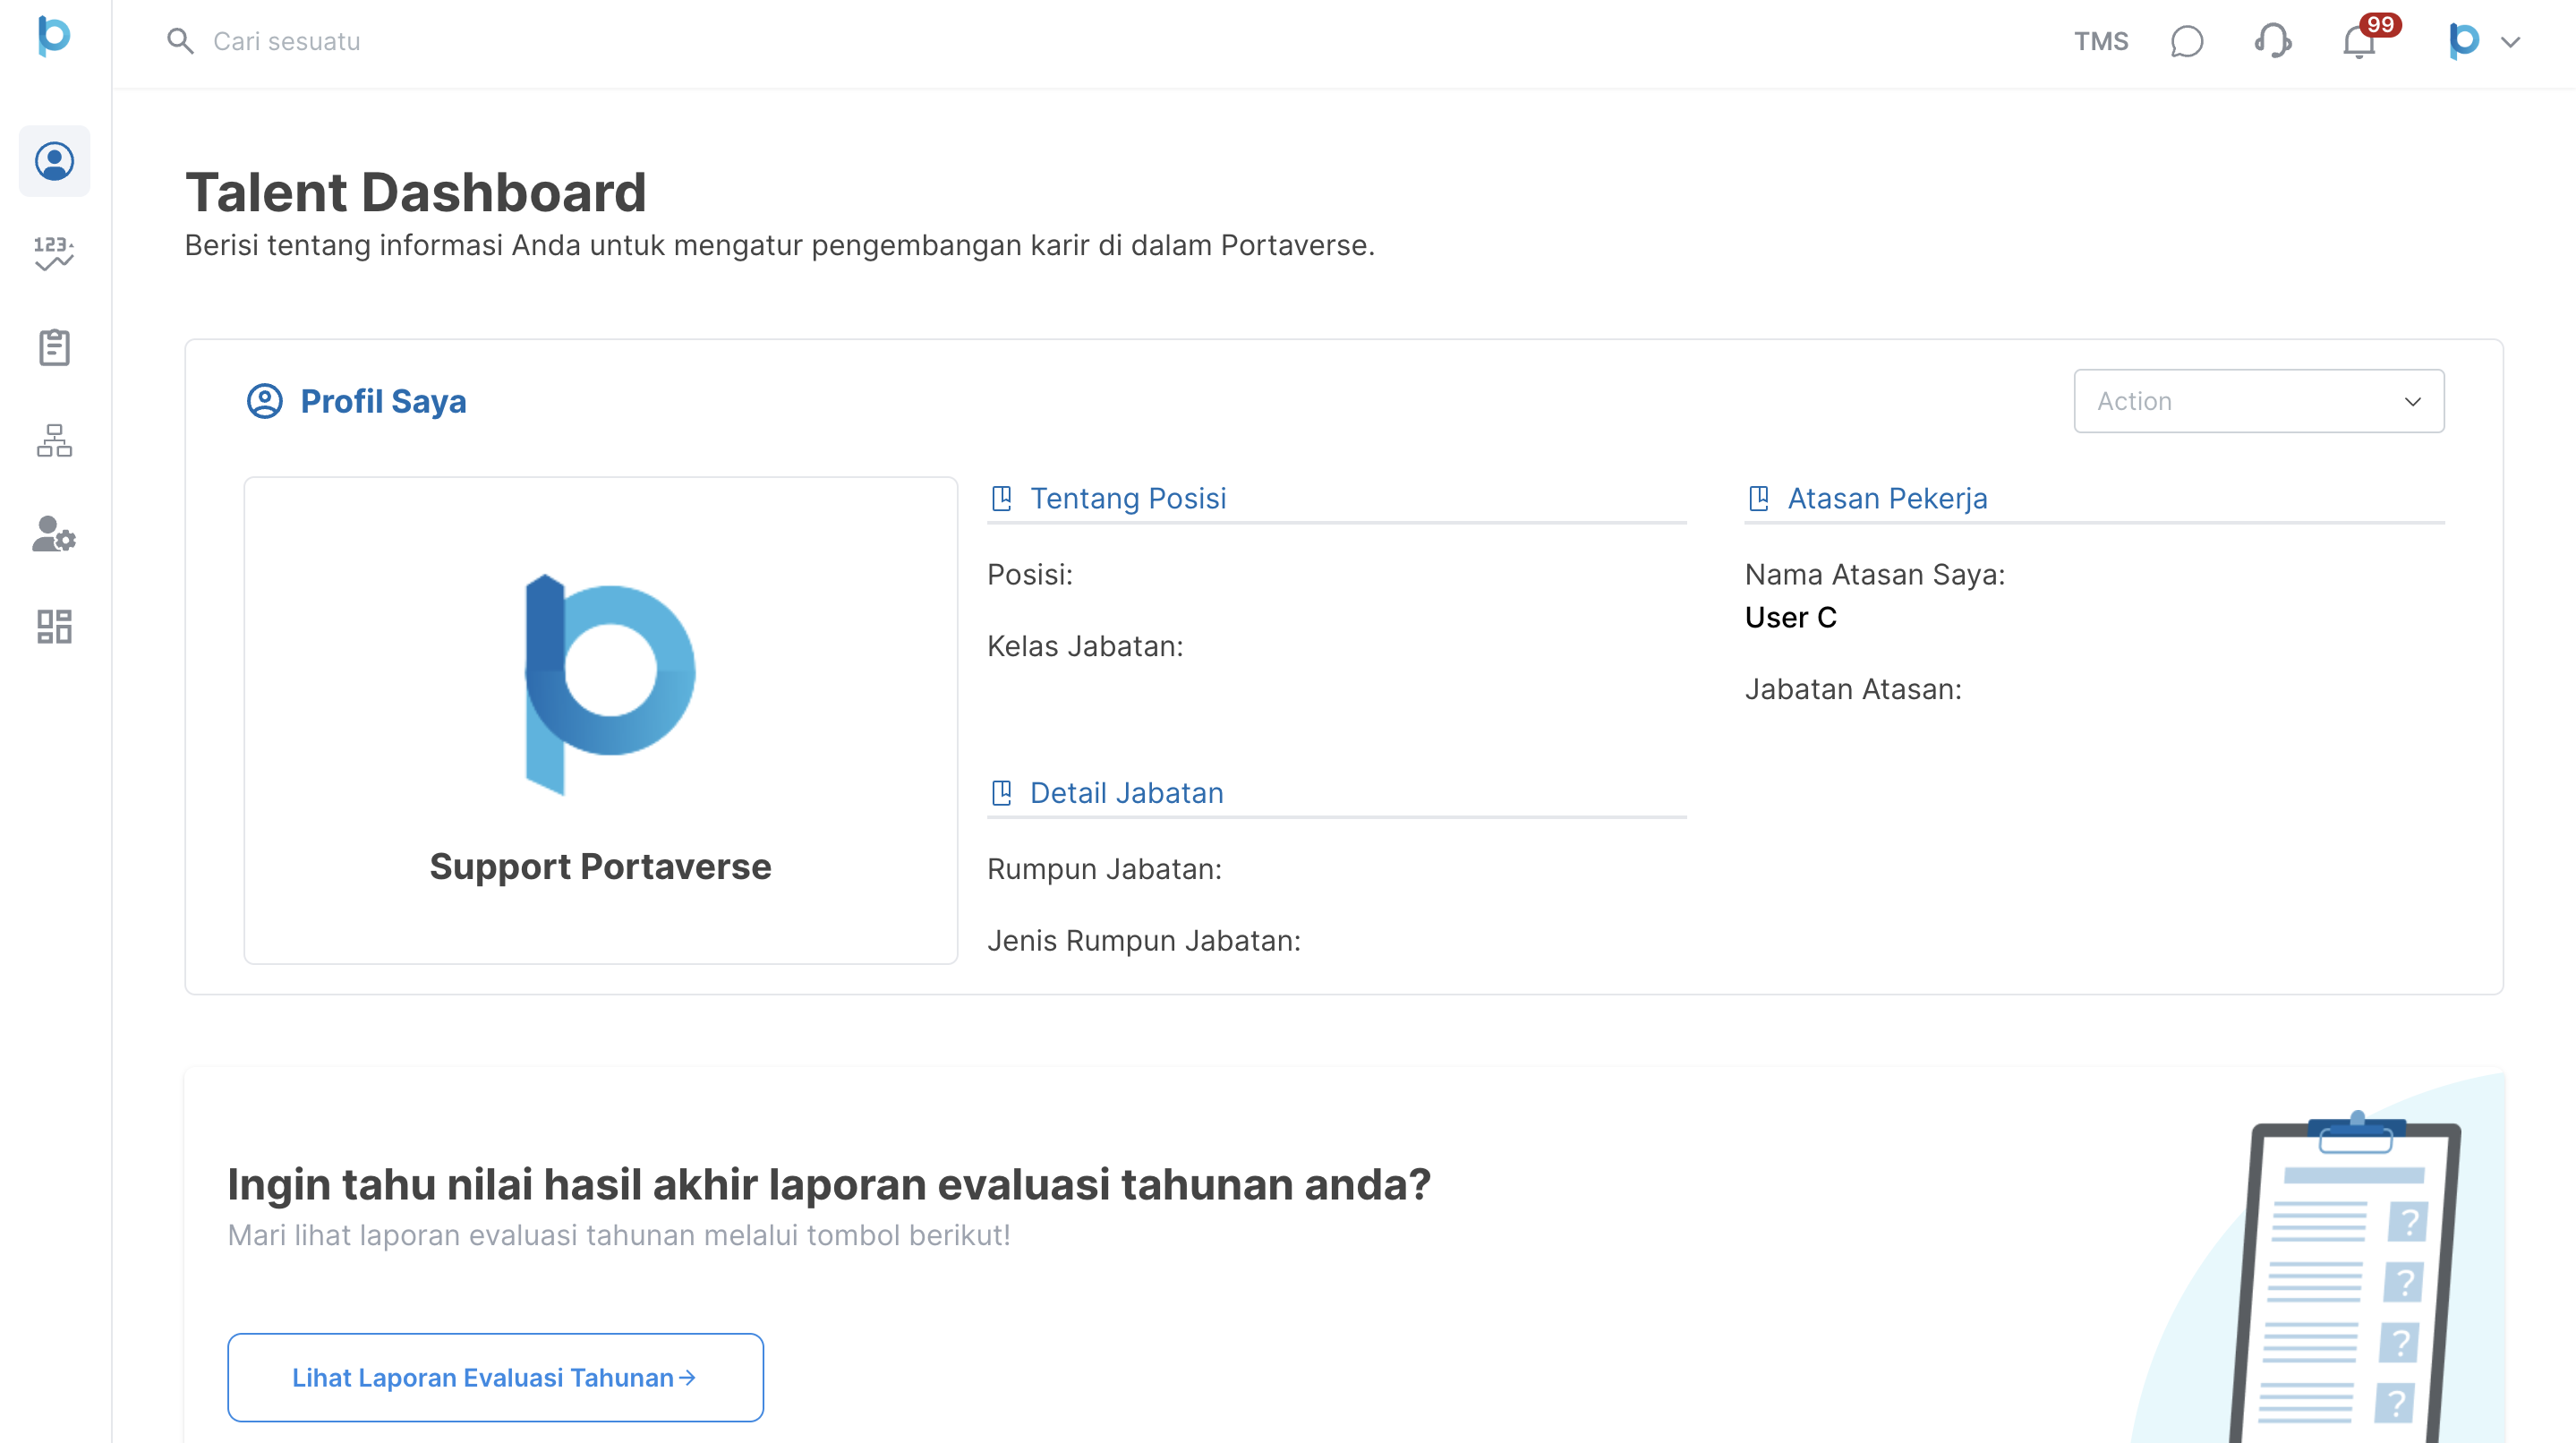Screen dimensions: 2576x1443
Task: Click Lihat Laporan Evaluasi Tahunan button
Action: pyautogui.click(x=495, y=1377)
